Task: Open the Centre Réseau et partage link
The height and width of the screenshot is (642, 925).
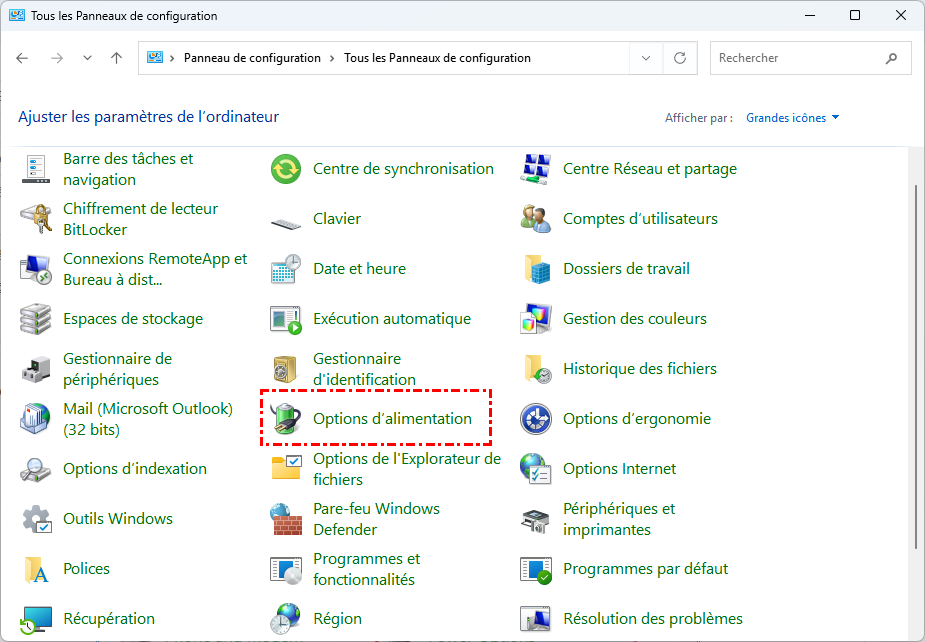Action: coord(649,169)
